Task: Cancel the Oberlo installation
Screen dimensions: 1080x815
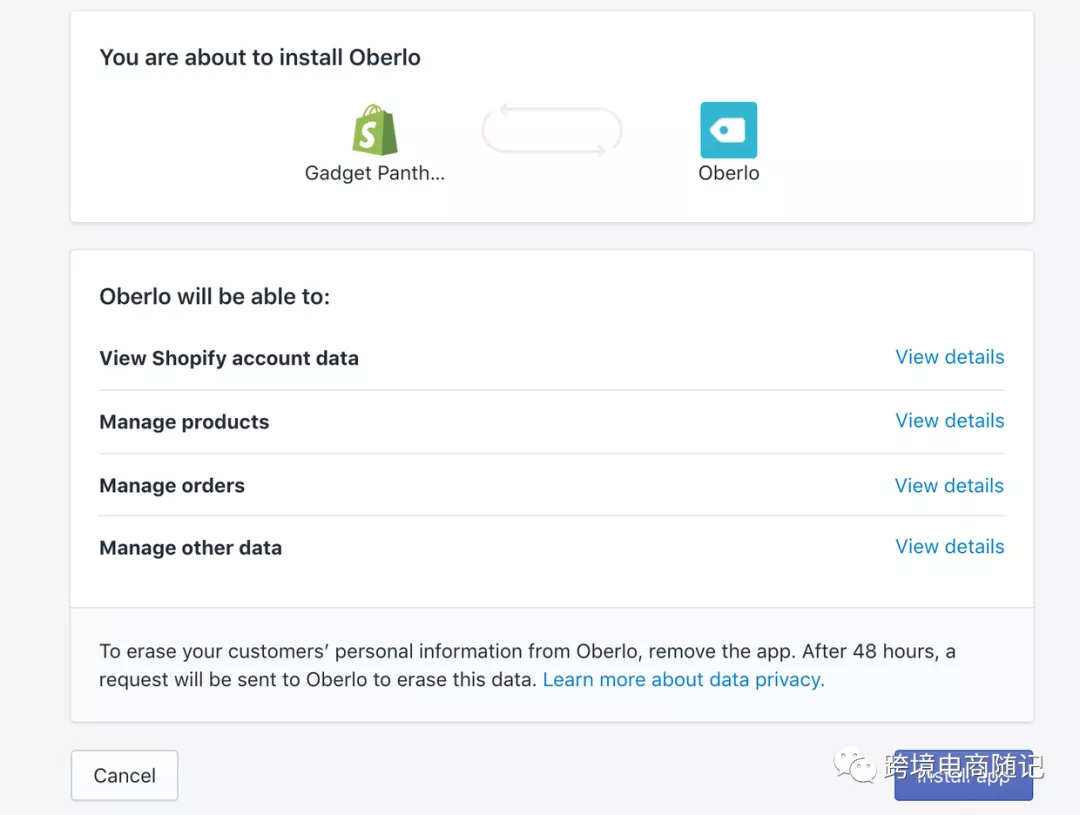Action: 125,775
